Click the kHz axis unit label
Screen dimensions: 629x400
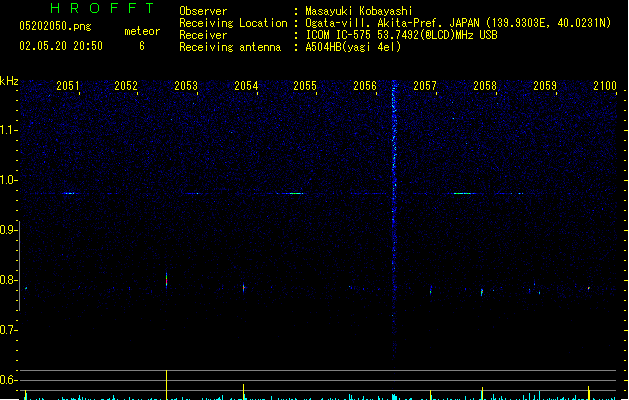(x=9, y=81)
